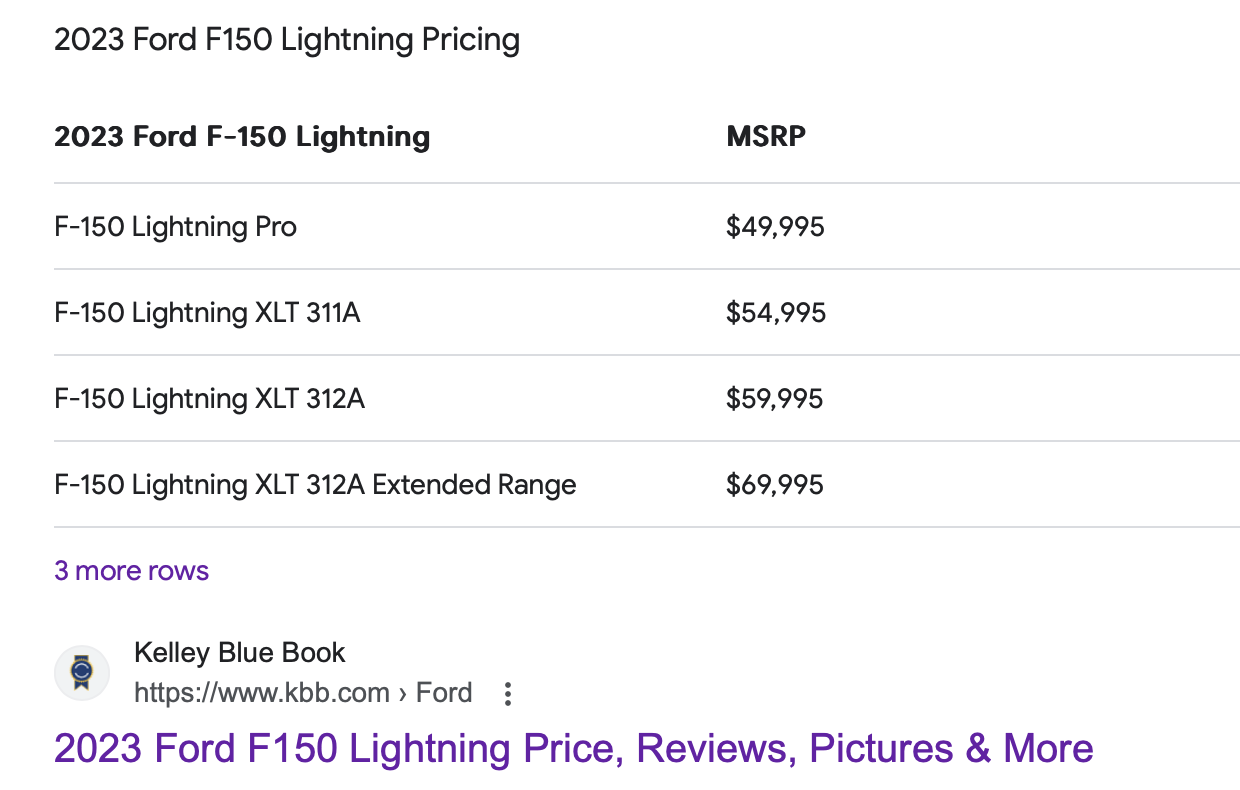Click the $69,995 price cell
The height and width of the screenshot is (790, 1240).
(775, 485)
